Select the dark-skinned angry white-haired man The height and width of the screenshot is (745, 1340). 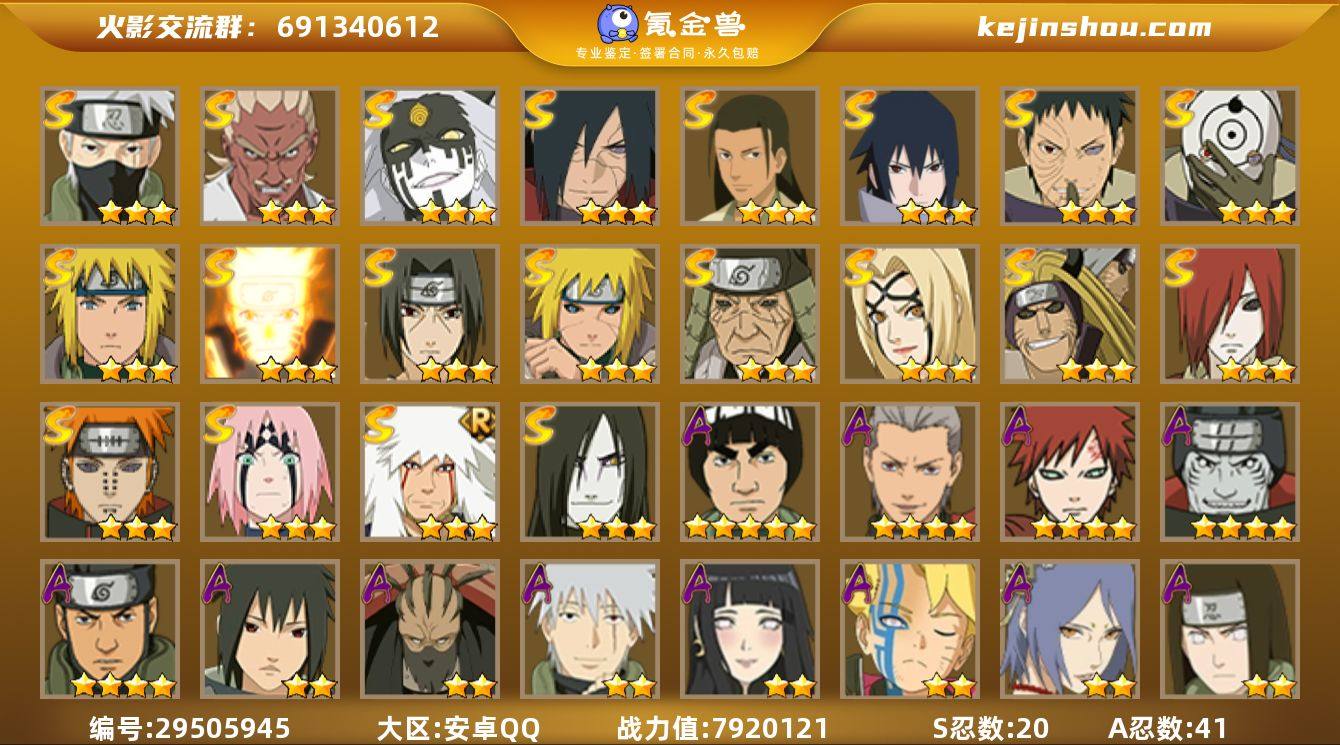[x=270, y=156]
